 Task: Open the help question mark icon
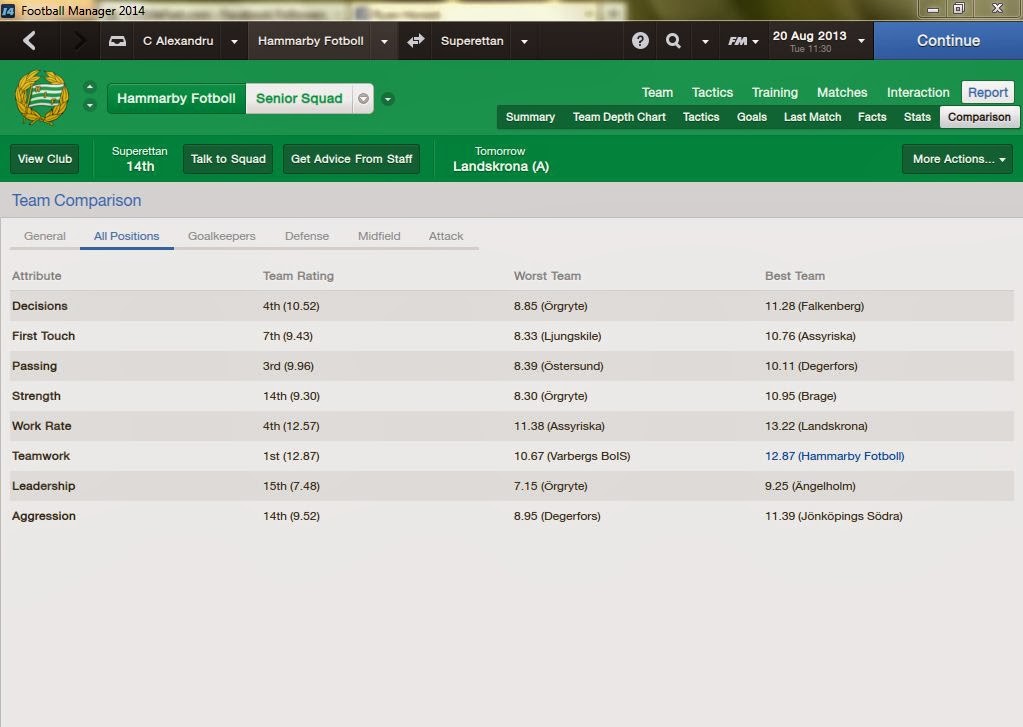coord(640,41)
